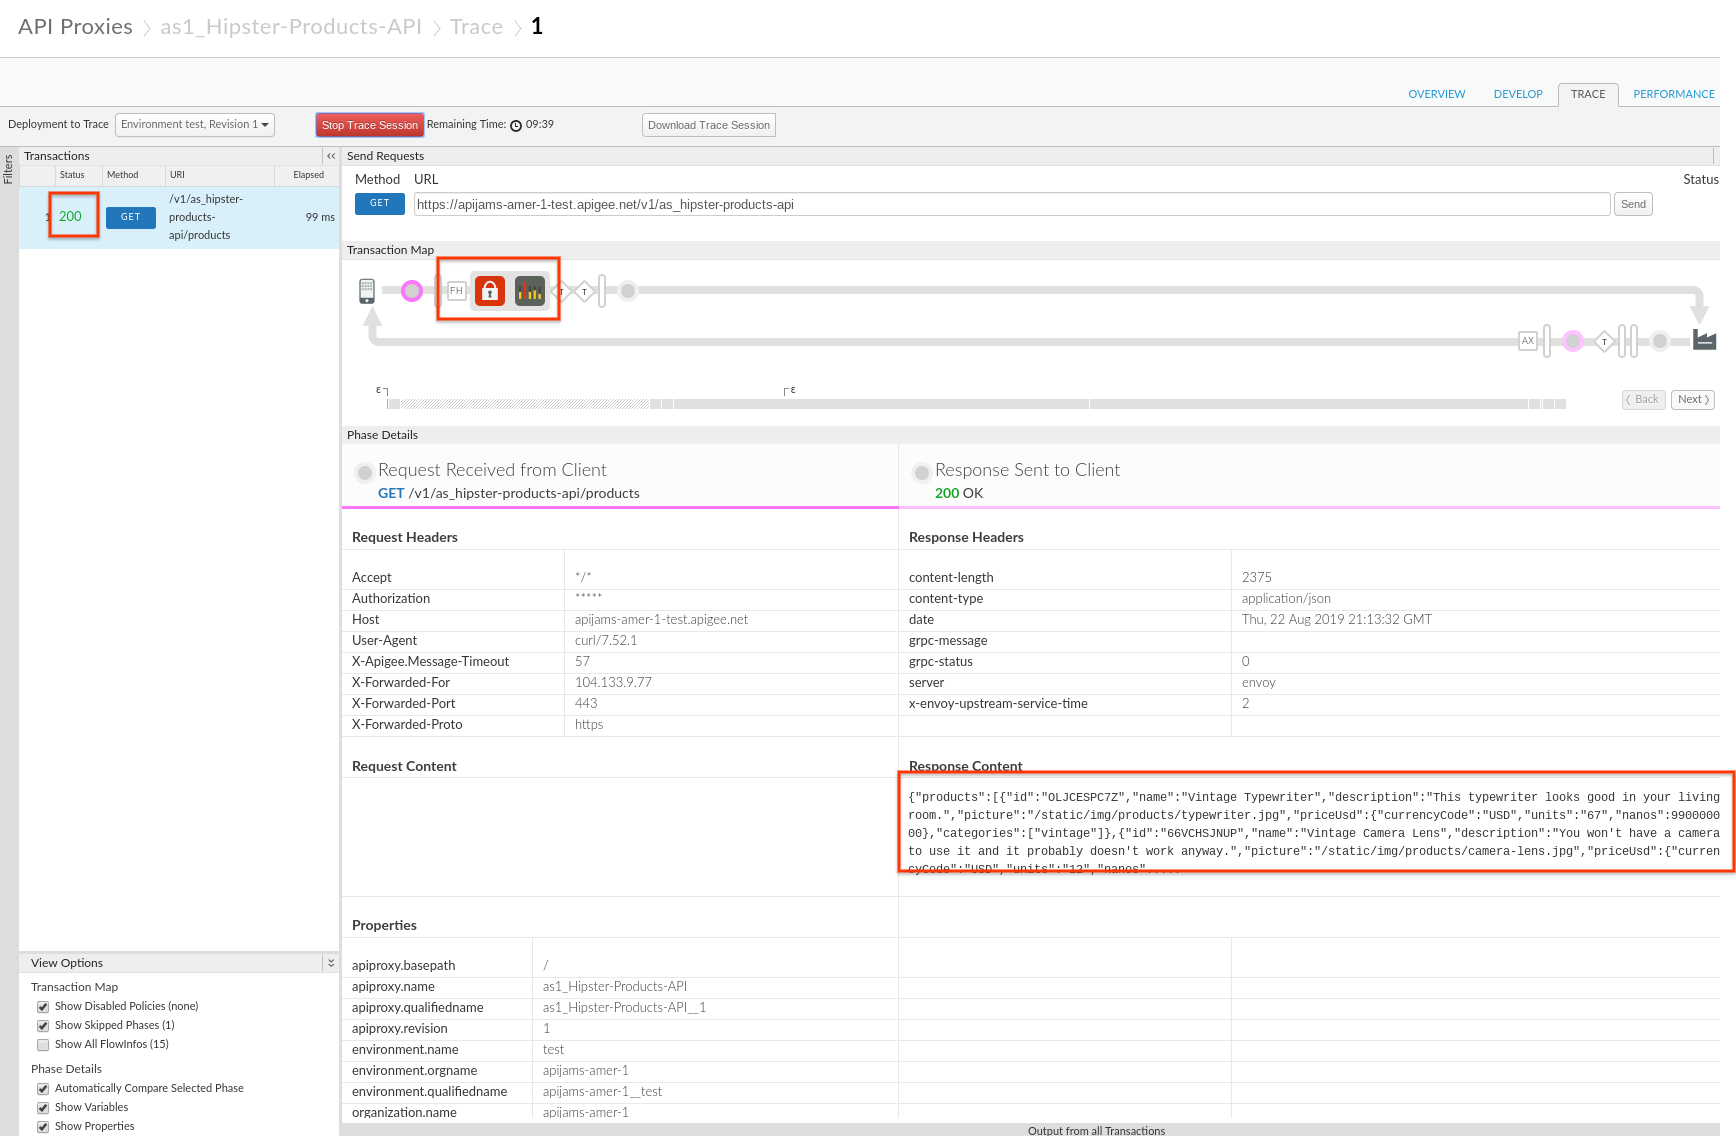Click the Trace breadcrumb link
This screenshot has width=1736, height=1136.
click(x=476, y=27)
